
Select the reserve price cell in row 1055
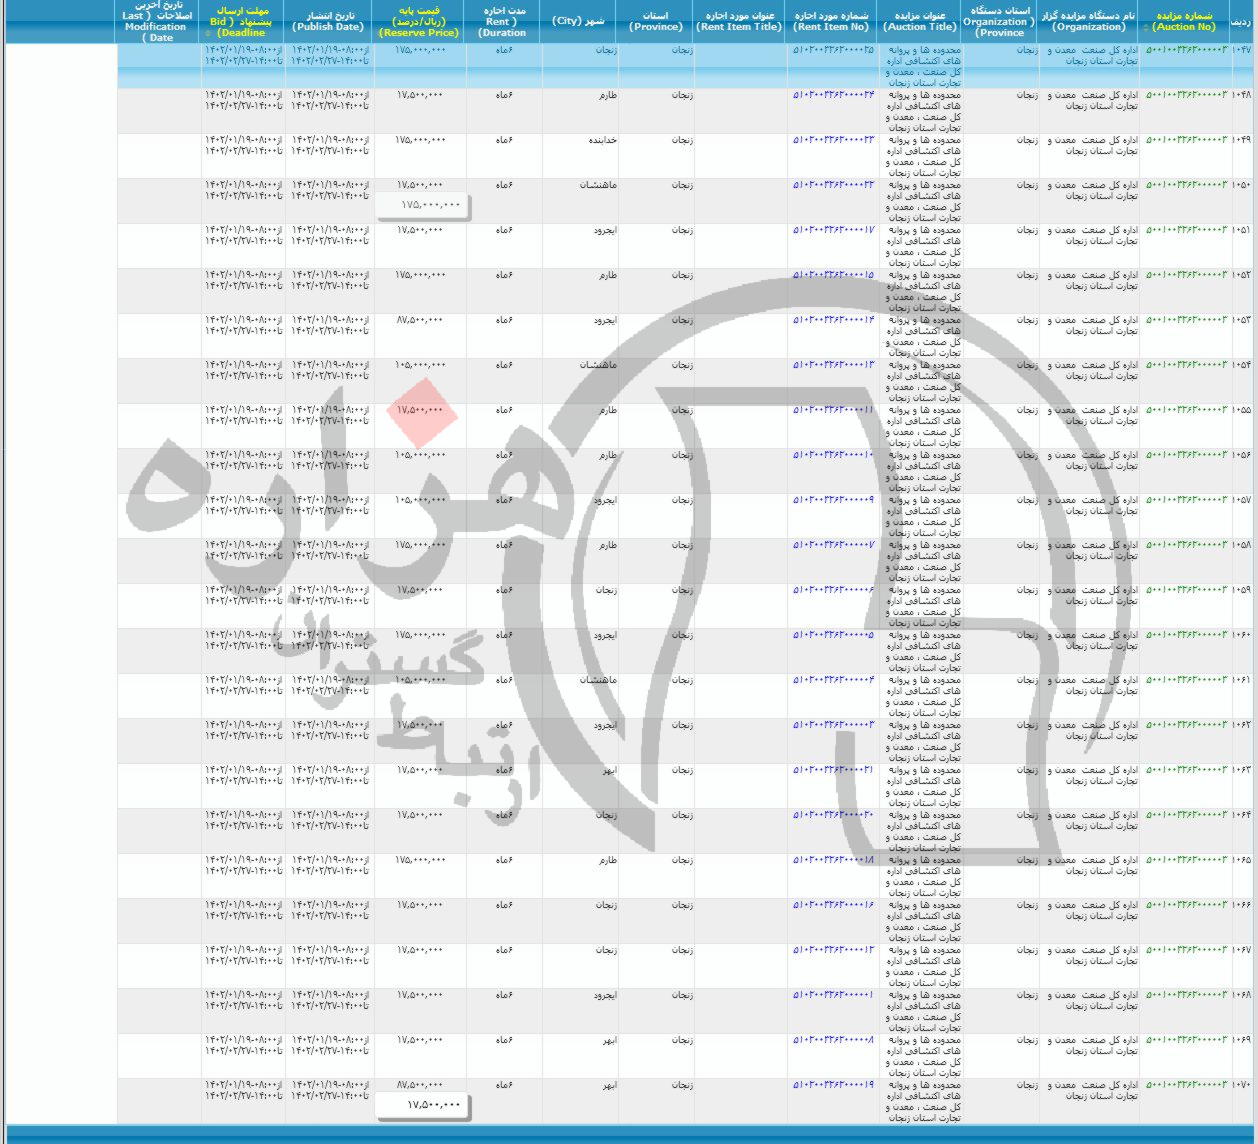click(x=420, y=410)
